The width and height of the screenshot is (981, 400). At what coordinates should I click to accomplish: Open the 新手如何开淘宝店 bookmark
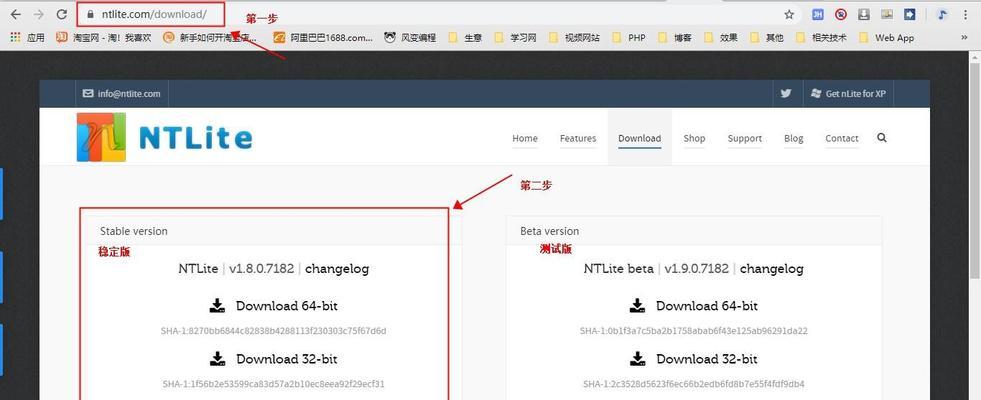tap(210, 38)
